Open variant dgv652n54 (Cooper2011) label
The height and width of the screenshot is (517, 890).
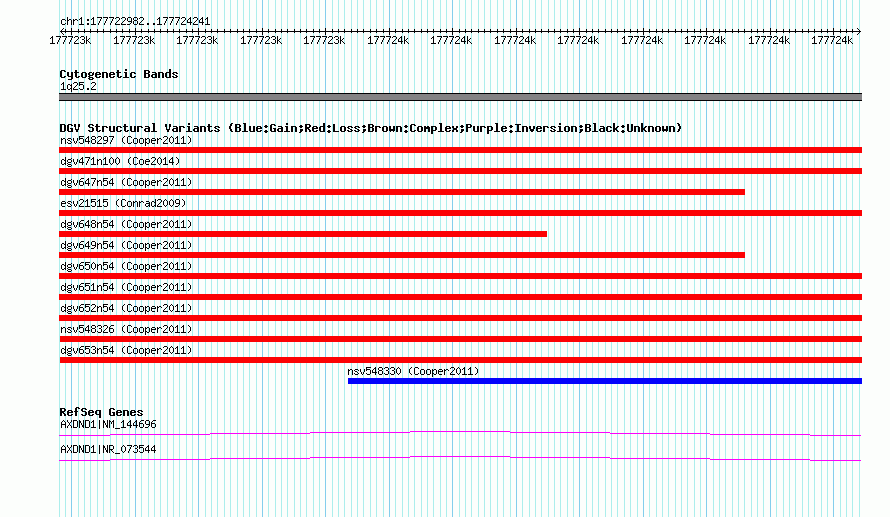coord(126,308)
